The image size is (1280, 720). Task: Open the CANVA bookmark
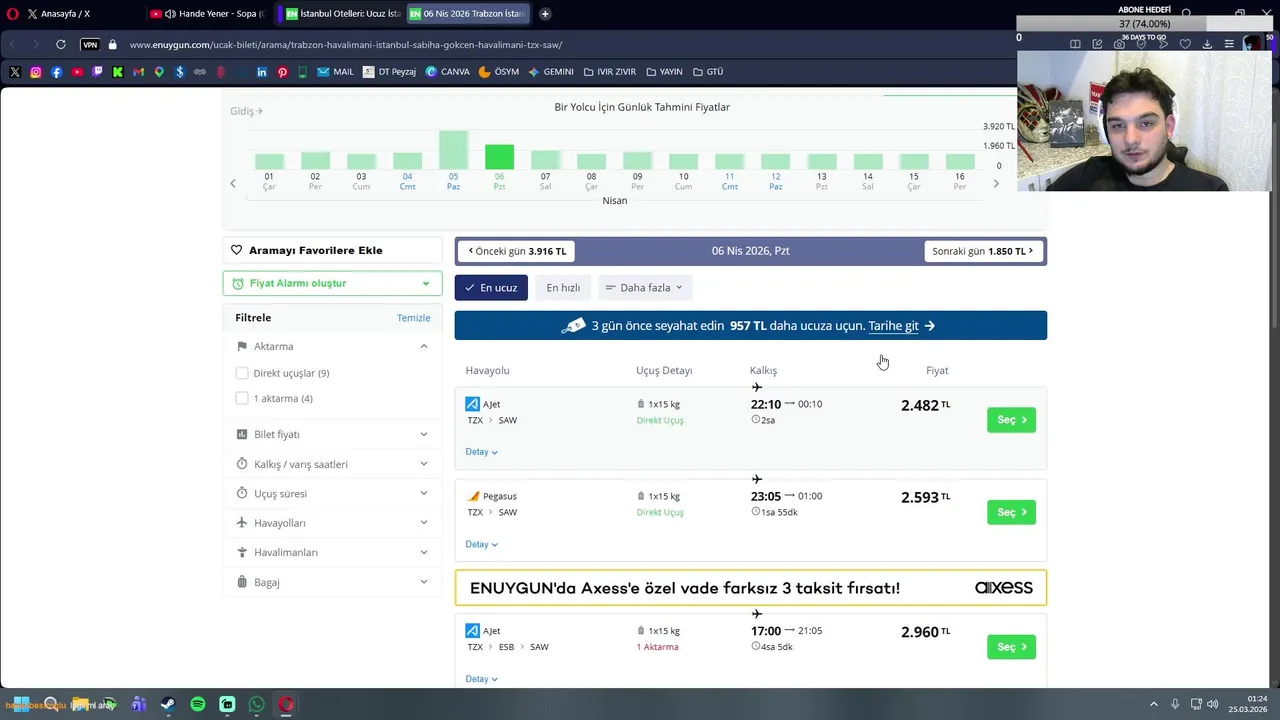(447, 72)
